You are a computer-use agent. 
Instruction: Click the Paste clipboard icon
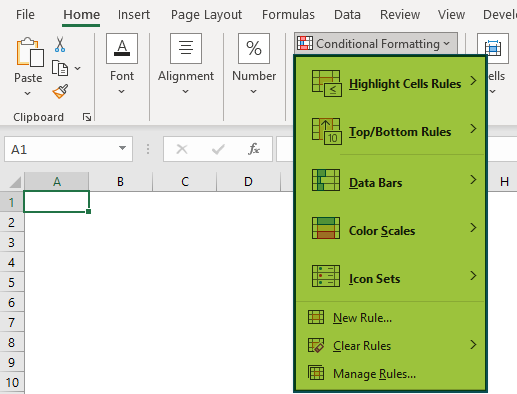(x=30, y=52)
